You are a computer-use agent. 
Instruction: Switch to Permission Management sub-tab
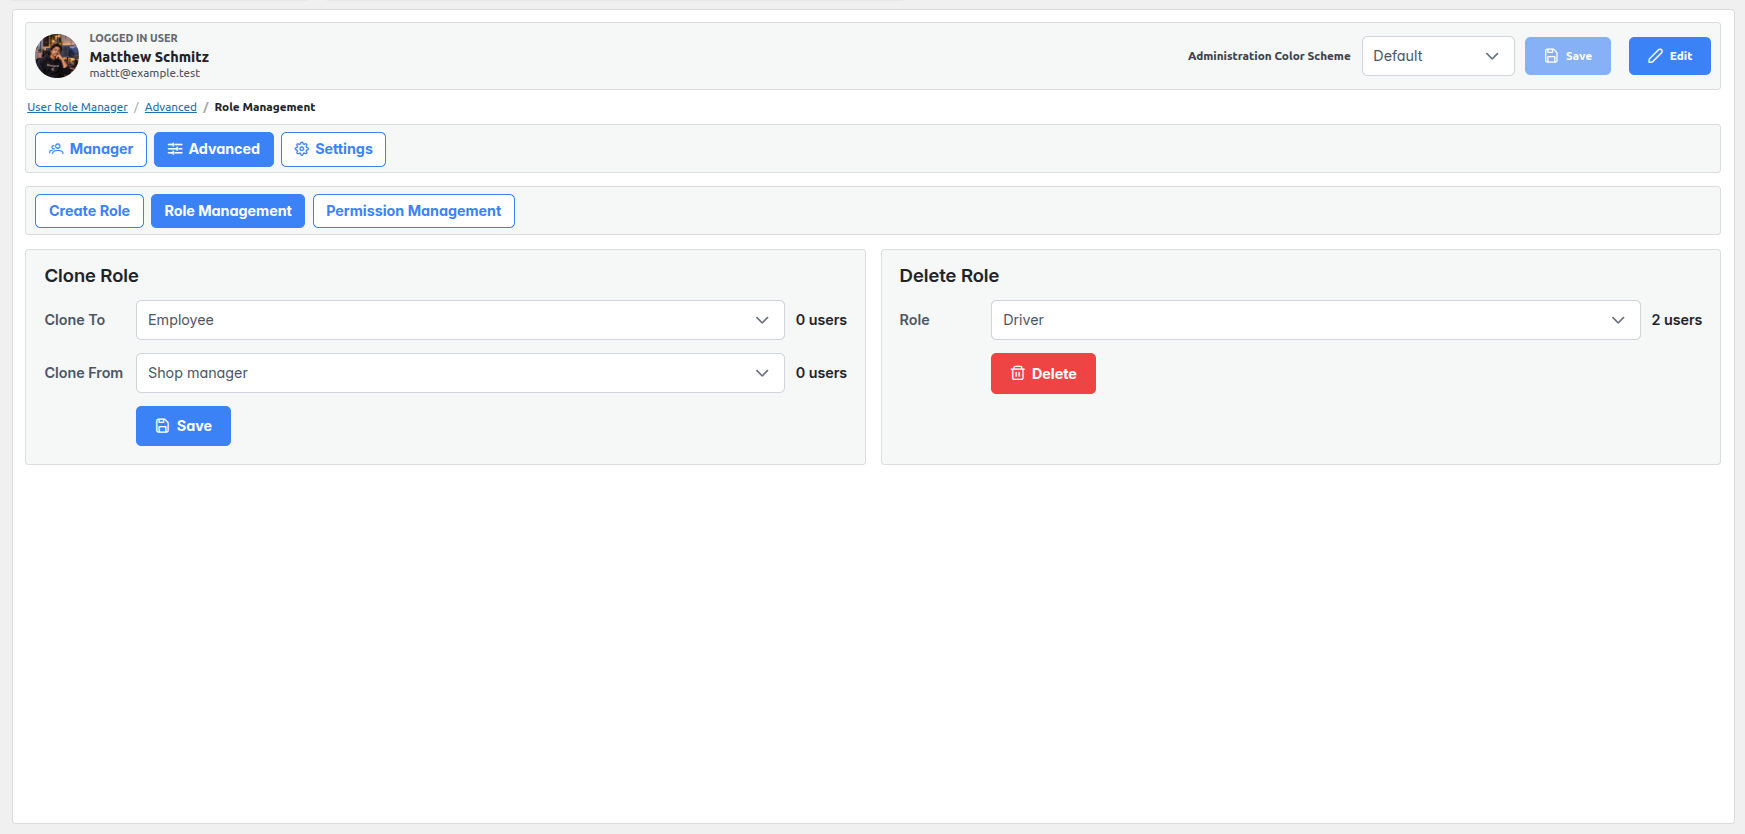pyautogui.click(x=414, y=211)
